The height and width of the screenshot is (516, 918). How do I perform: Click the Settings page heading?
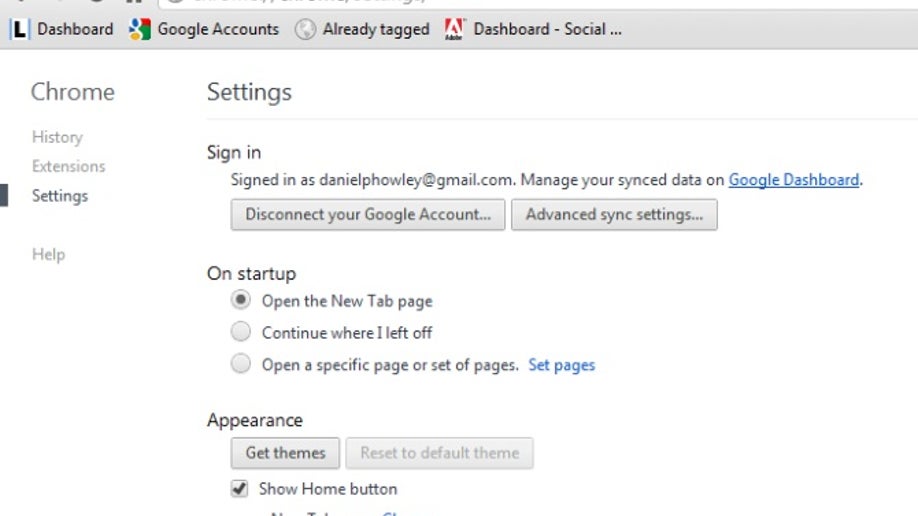[249, 92]
